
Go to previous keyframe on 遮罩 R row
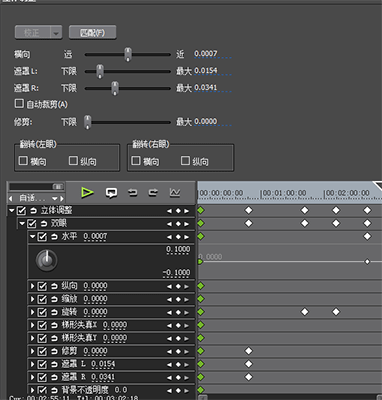[x=170, y=377]
